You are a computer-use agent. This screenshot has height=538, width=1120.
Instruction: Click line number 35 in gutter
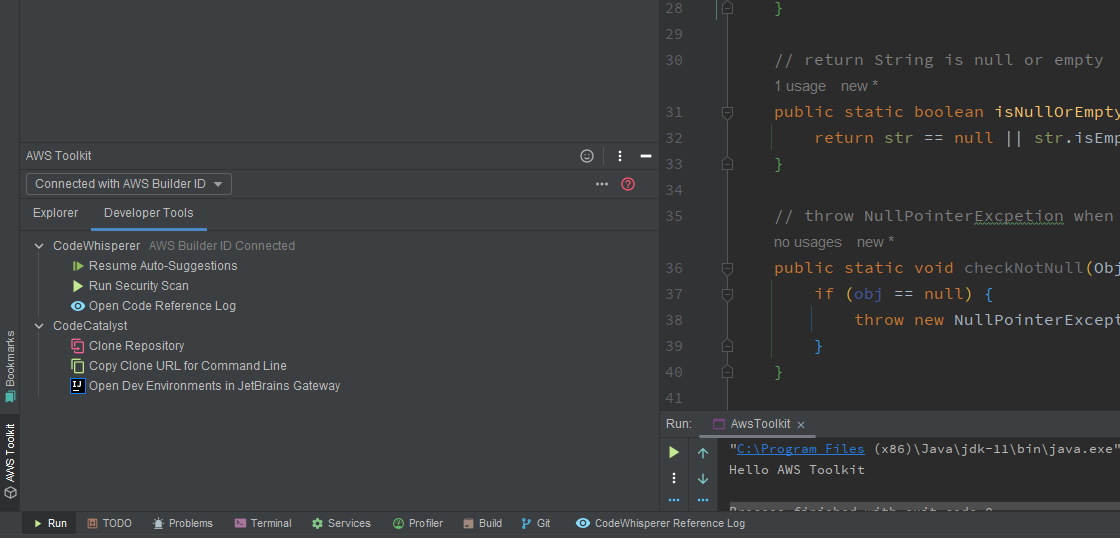[x=674, y=216]
